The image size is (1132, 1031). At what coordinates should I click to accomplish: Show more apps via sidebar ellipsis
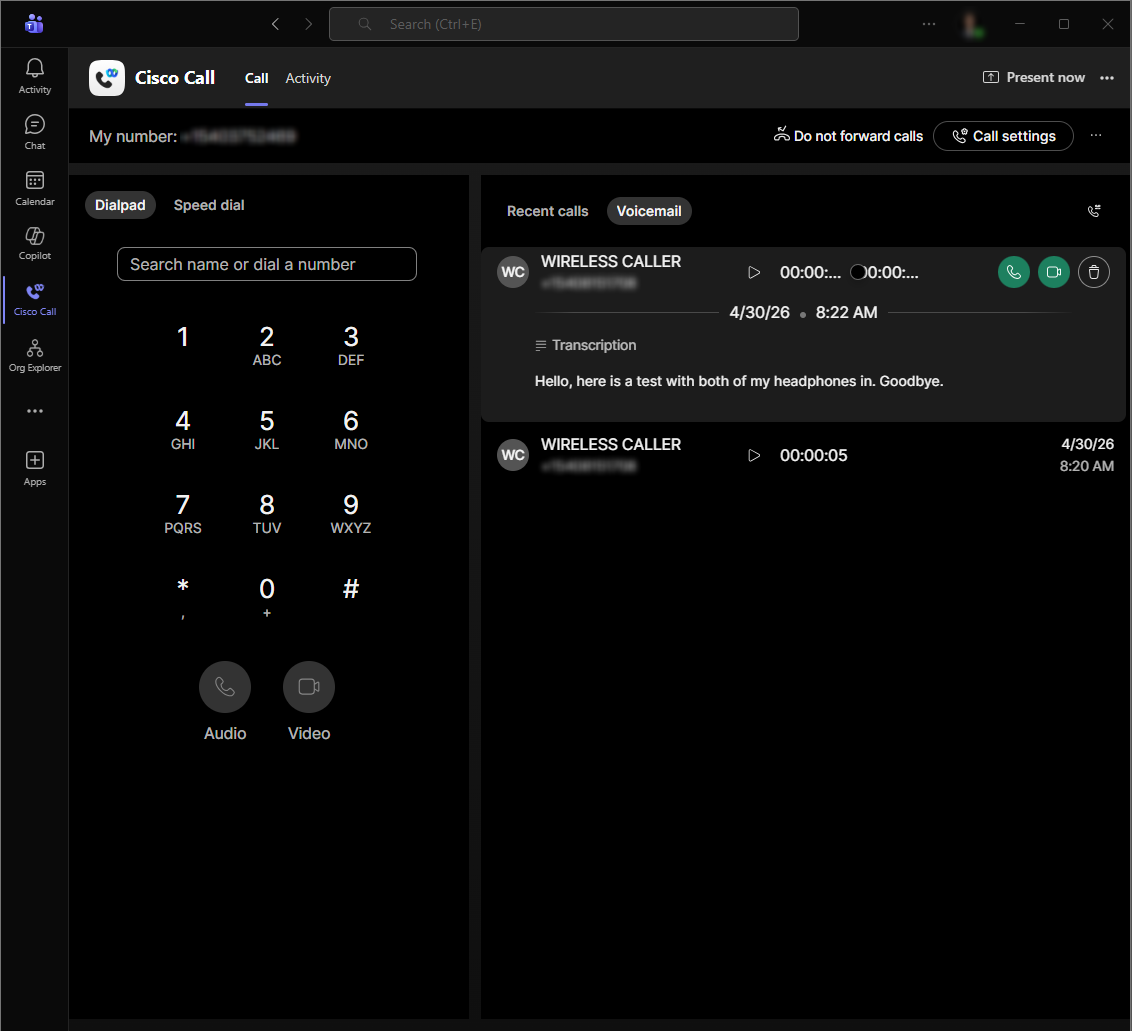pos(35,411)
